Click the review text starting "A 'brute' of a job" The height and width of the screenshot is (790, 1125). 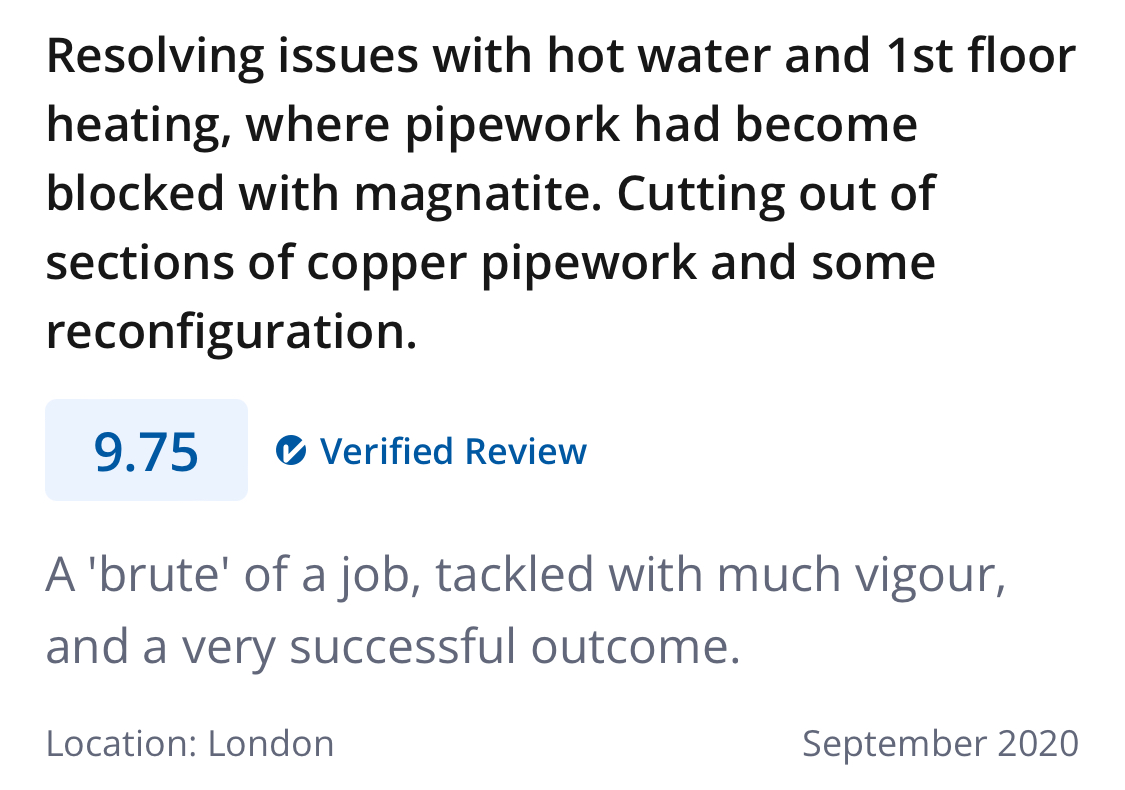[x=526, y=610]
